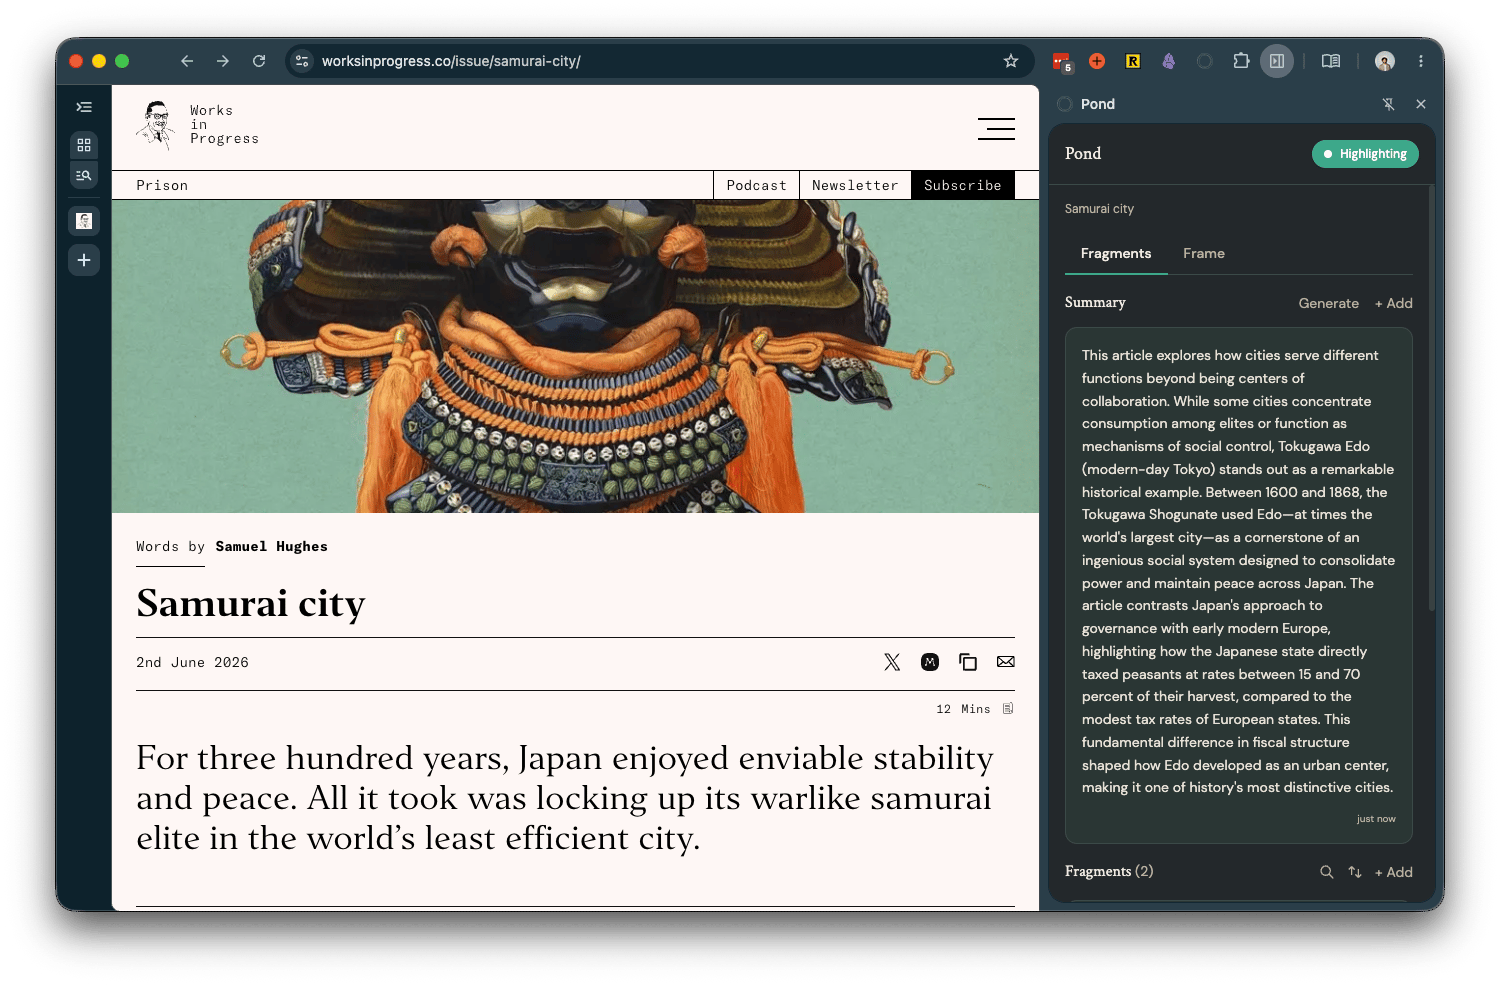Screen dimensions: 1500x985
Task: Open the dark circle extension icon
Action: tap(1205, 61)
